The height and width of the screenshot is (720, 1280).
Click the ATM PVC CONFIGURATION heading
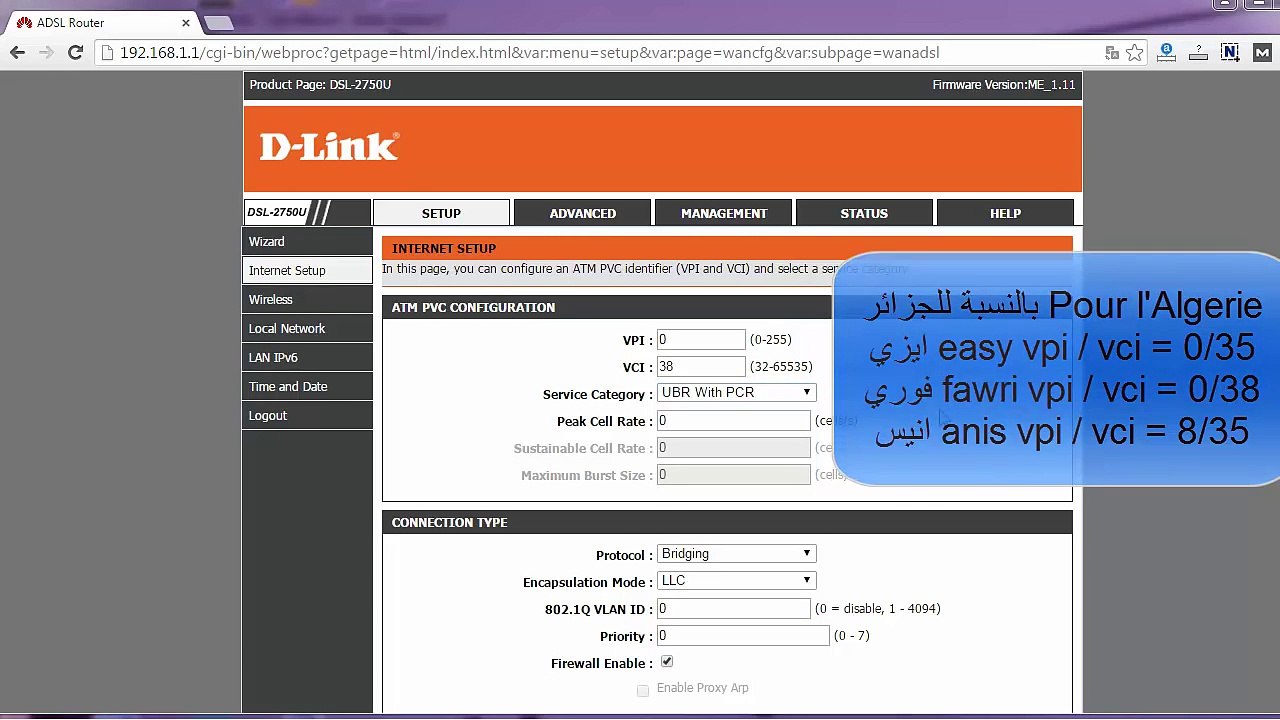[473, 307]
